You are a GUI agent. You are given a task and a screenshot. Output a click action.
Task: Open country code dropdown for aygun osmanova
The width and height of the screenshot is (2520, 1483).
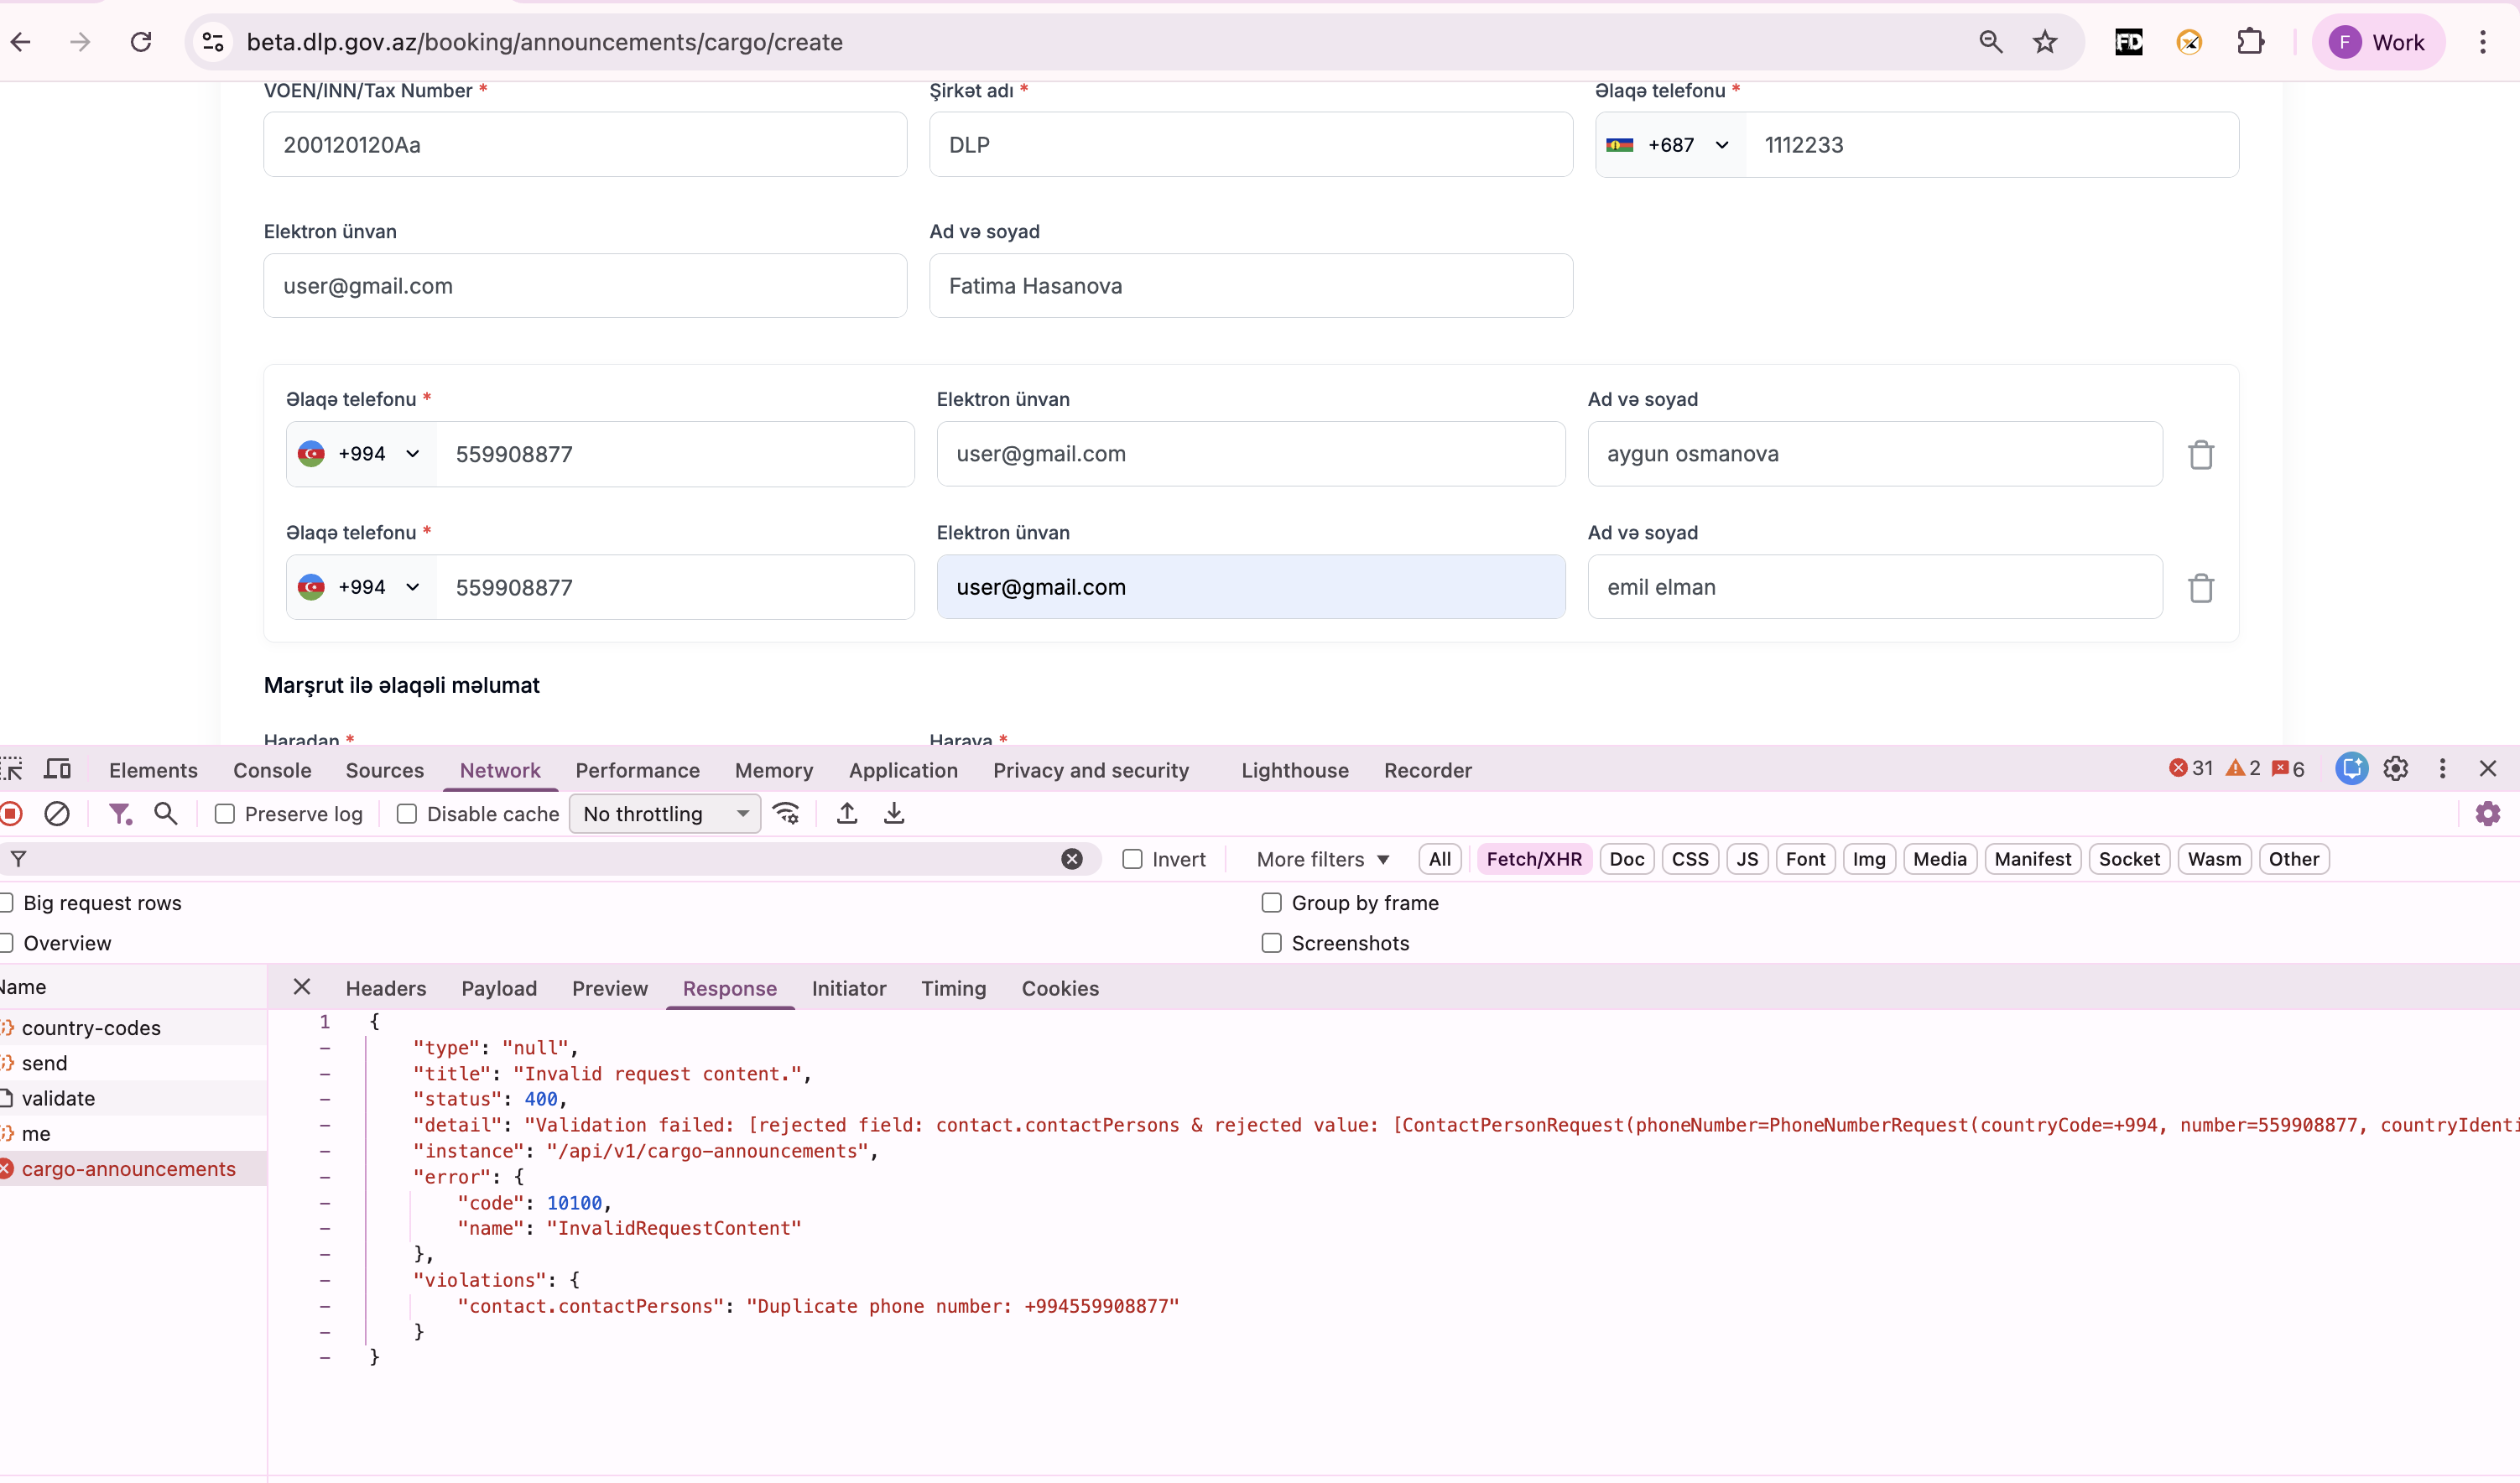tap(361, 454)
